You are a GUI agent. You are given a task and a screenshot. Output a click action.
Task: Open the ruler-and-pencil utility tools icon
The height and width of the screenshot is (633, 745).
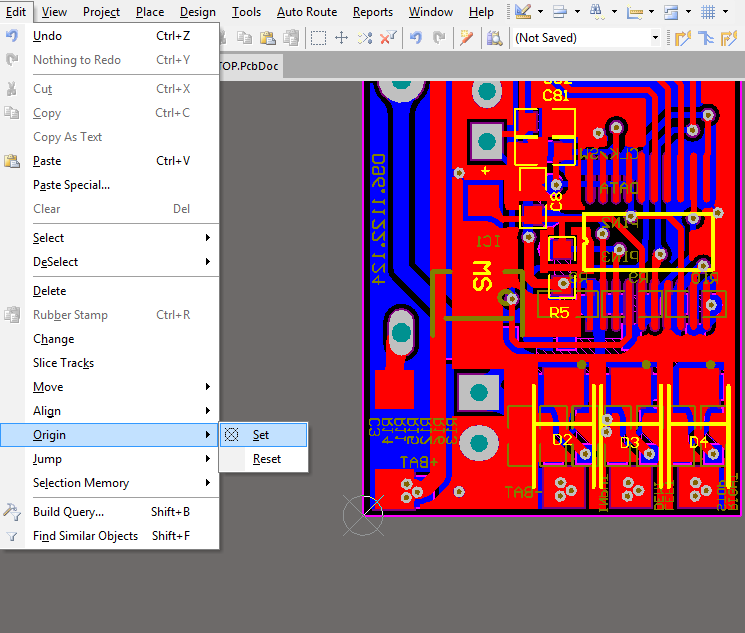point(523,11)
